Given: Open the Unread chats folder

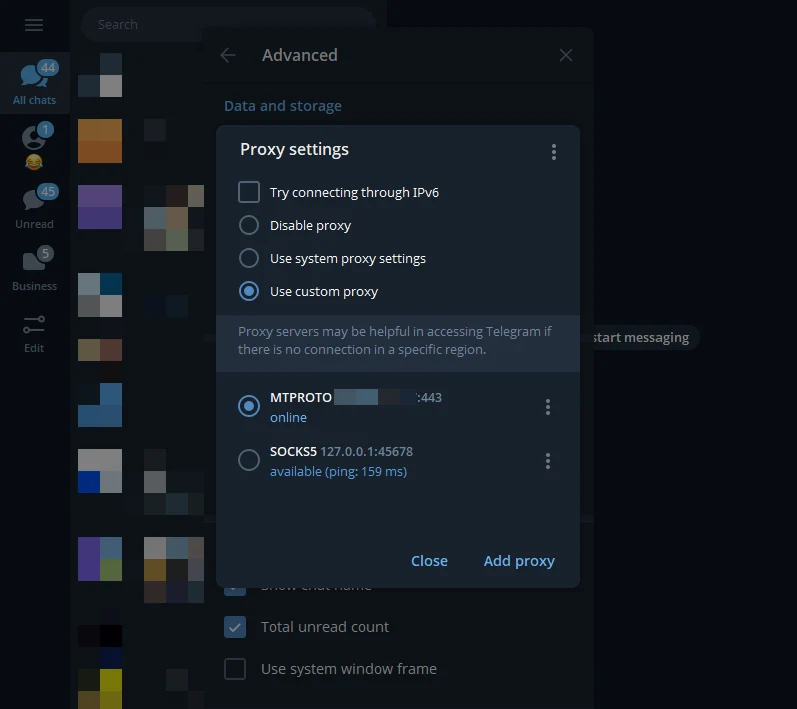Looking at the screenshot, I should [35, 207].
